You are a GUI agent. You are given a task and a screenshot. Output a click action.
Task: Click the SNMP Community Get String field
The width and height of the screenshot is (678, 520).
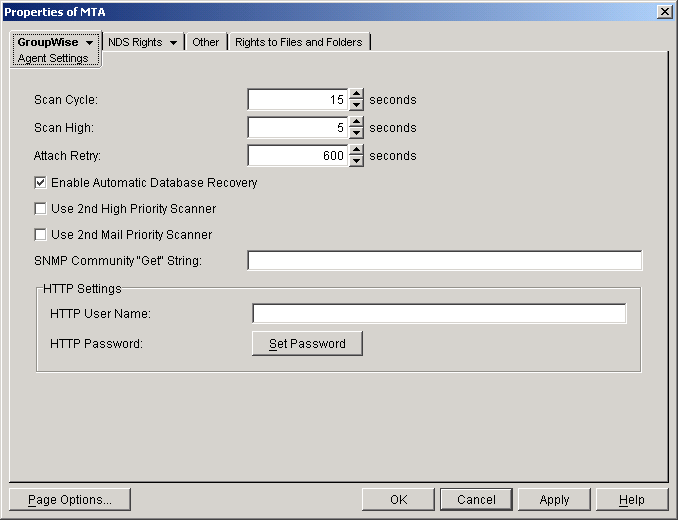[x=445, y=261]
